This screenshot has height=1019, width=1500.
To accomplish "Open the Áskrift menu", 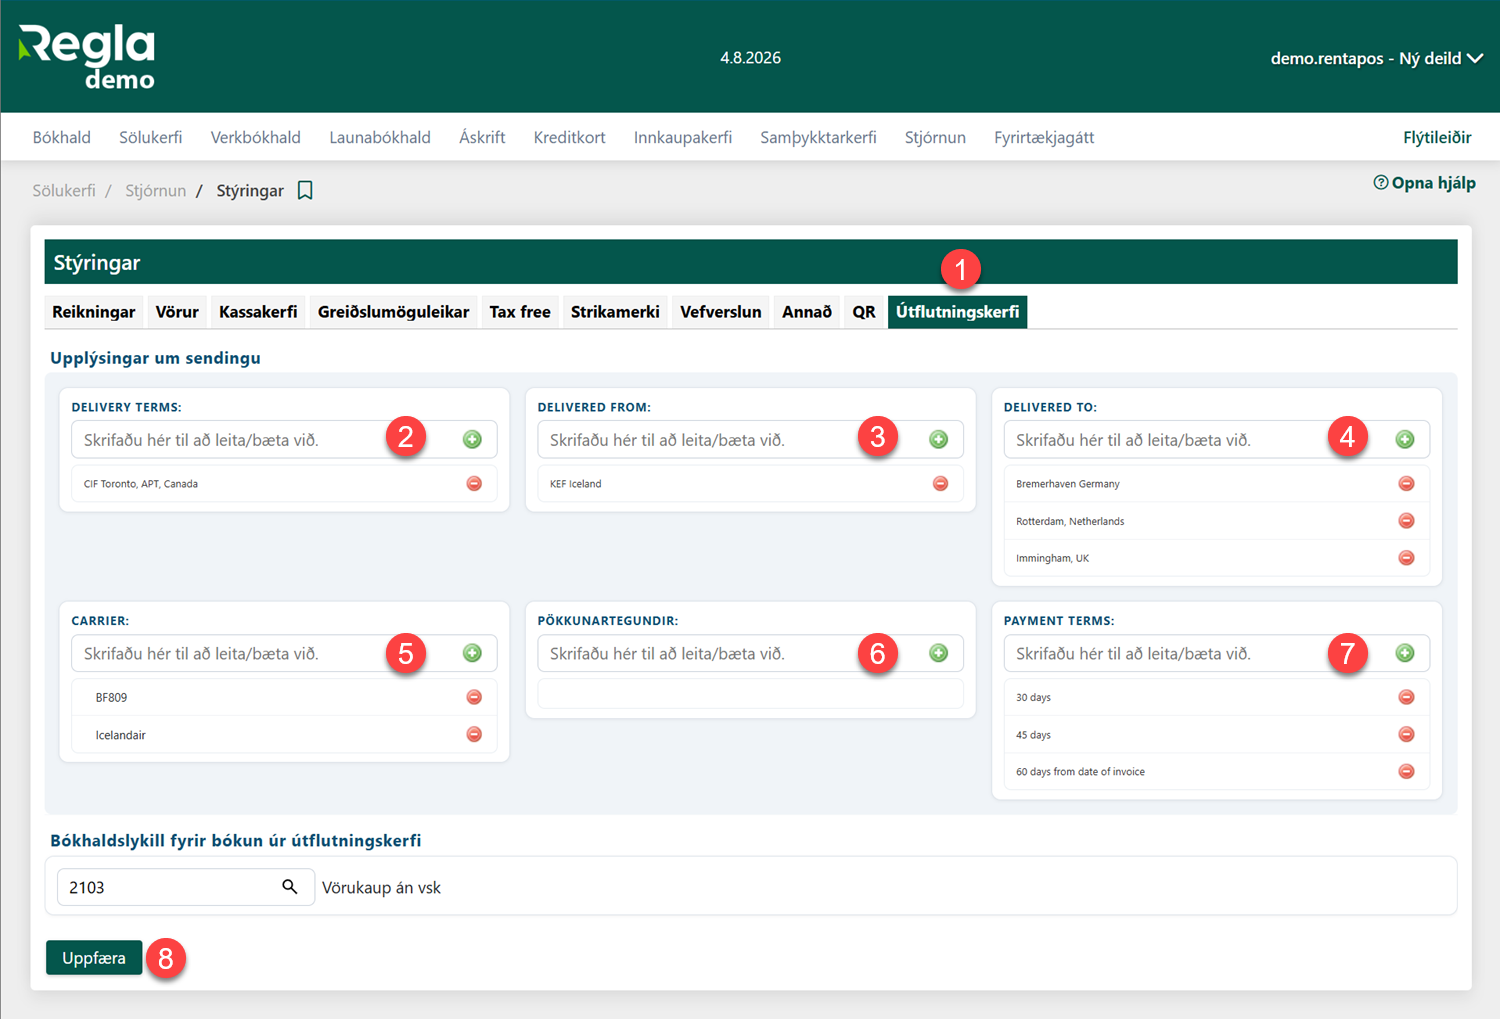I will tap(482, 138).
